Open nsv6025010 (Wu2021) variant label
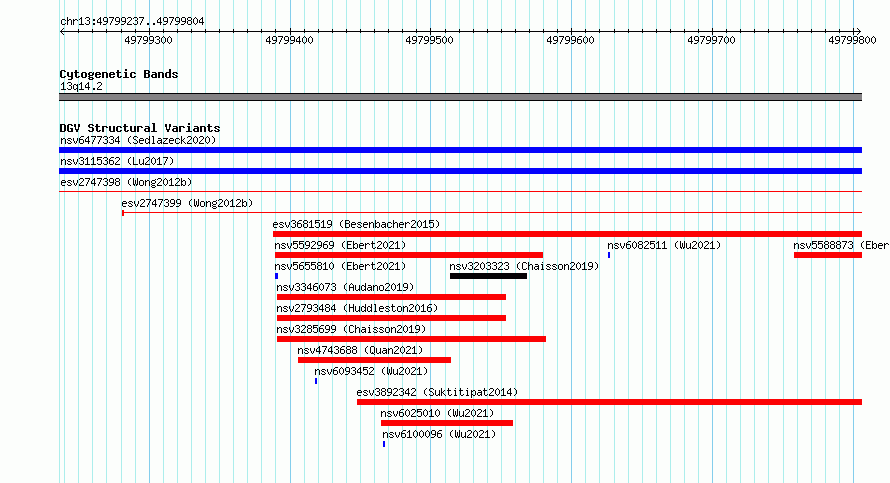The image size is (890, 483). click(437, 413)
